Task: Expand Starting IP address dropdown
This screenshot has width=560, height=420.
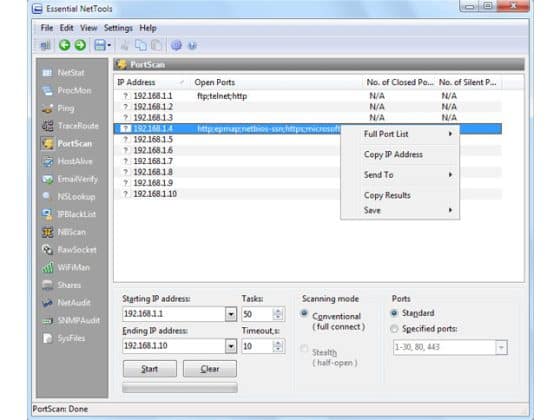Action: pyautogui.click(x=231, y=314)
